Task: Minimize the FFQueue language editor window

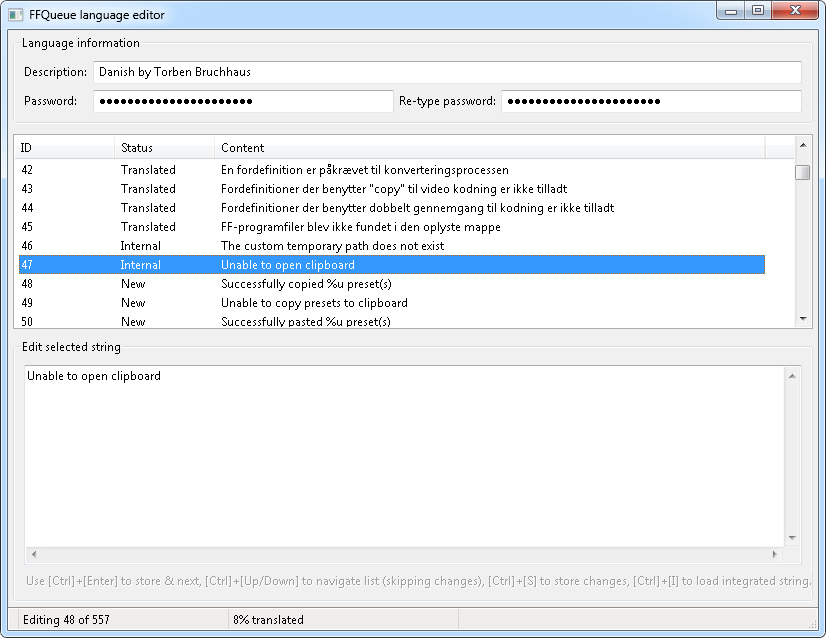Action: pyautogui.click(x=731, y=11)
